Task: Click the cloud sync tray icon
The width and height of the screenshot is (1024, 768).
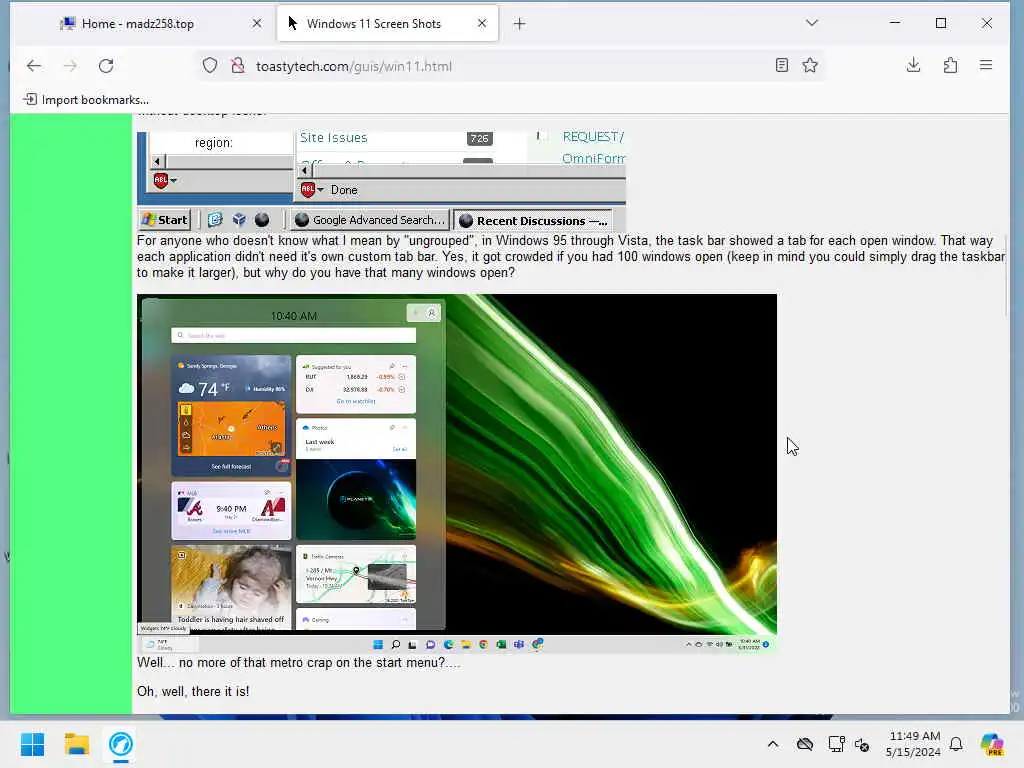Action: [805, 744]
